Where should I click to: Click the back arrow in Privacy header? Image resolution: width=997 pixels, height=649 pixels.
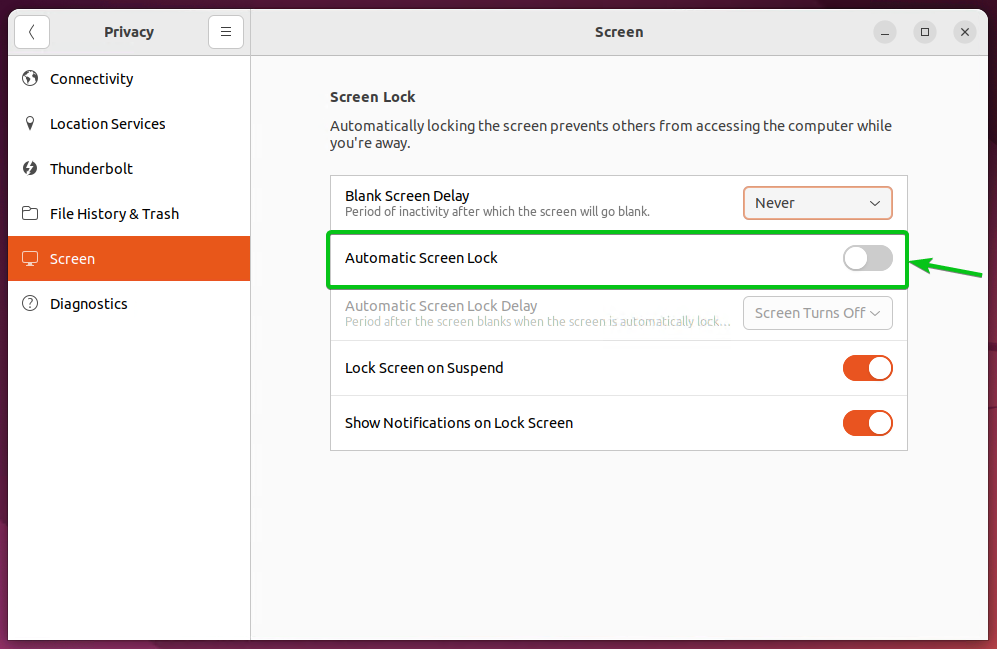coord(32,32)
